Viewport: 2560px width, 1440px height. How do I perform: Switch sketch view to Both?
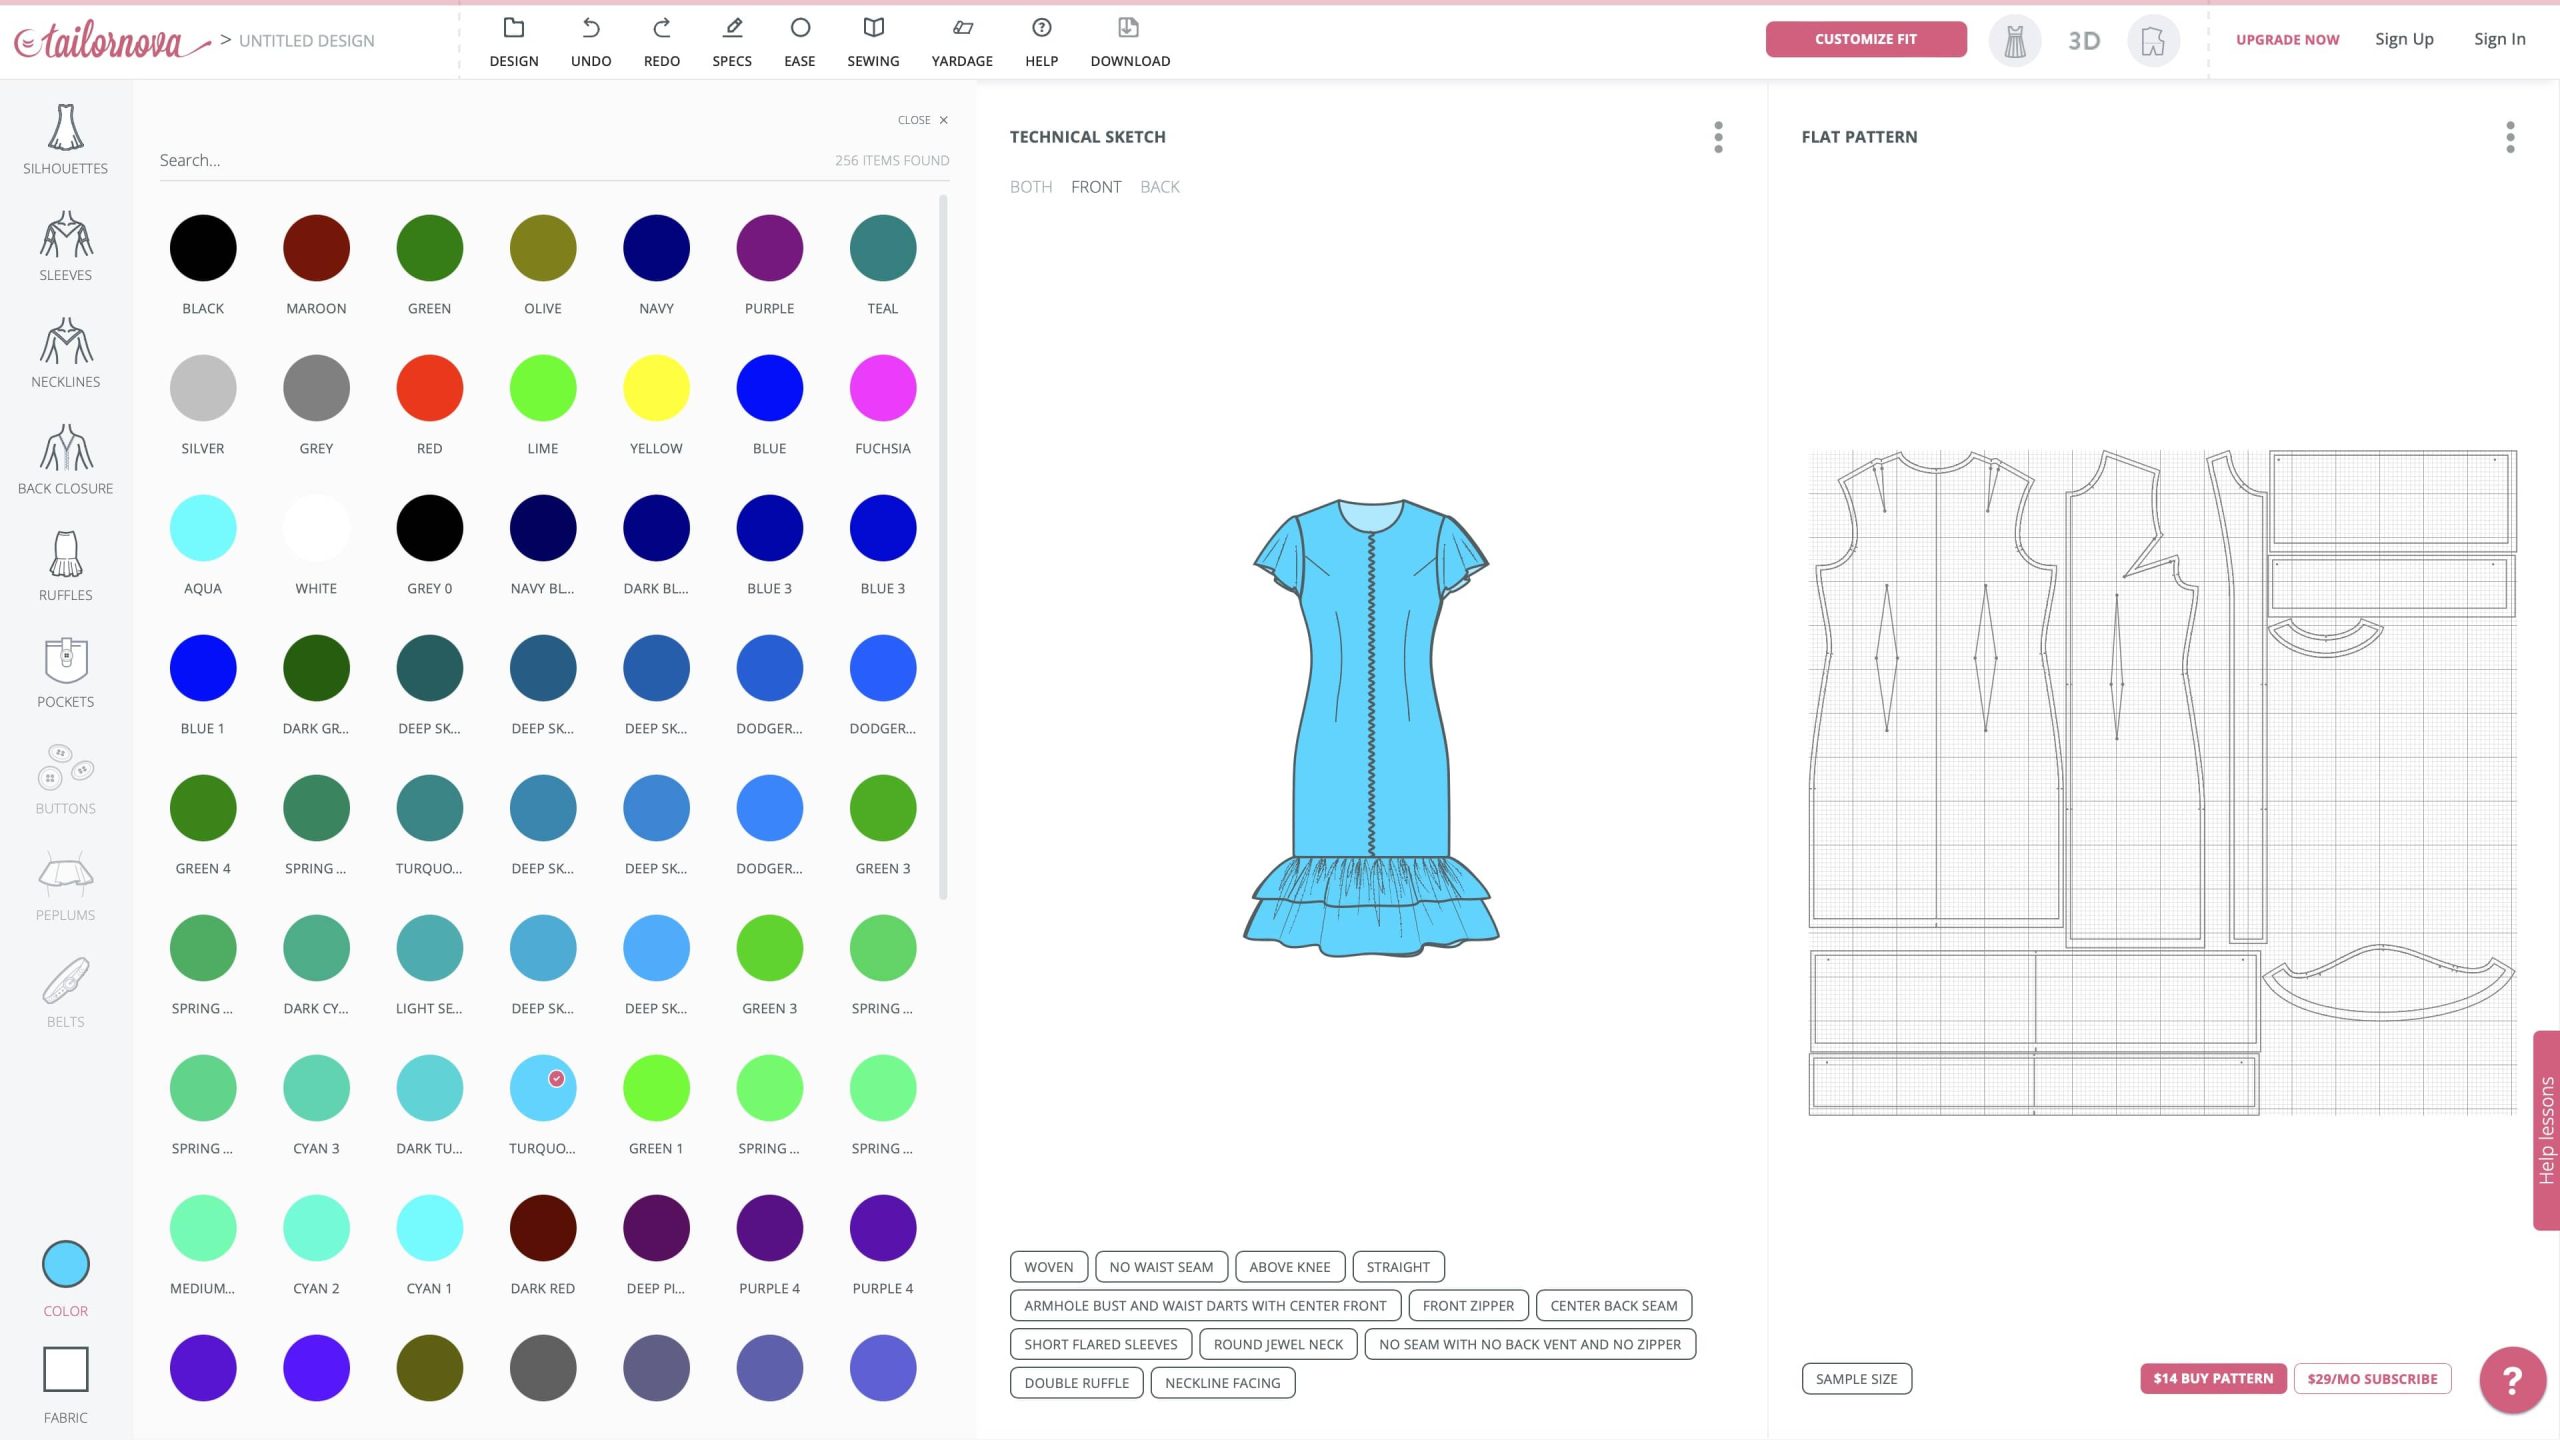click(x=1030, y=187)
